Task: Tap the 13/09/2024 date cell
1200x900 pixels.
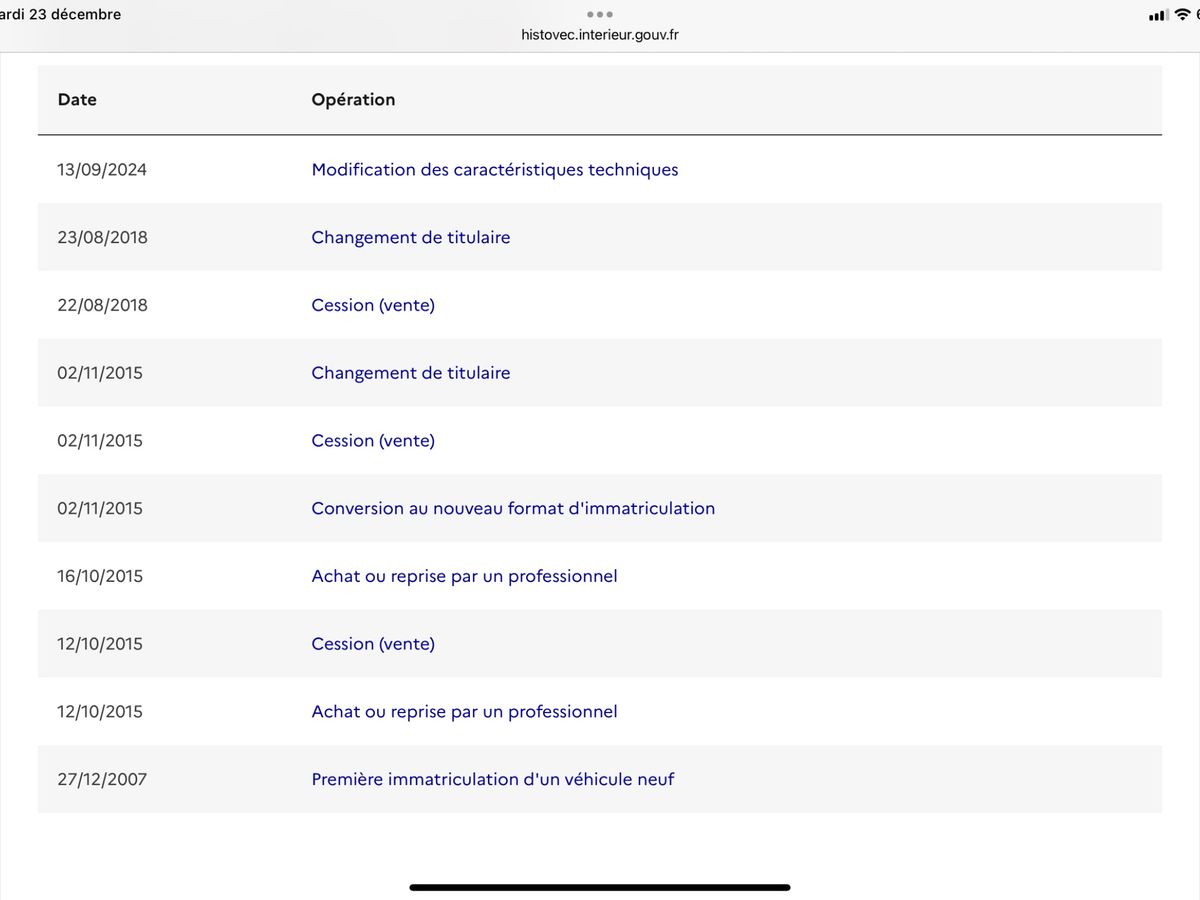Action: (x=102, y=170)
